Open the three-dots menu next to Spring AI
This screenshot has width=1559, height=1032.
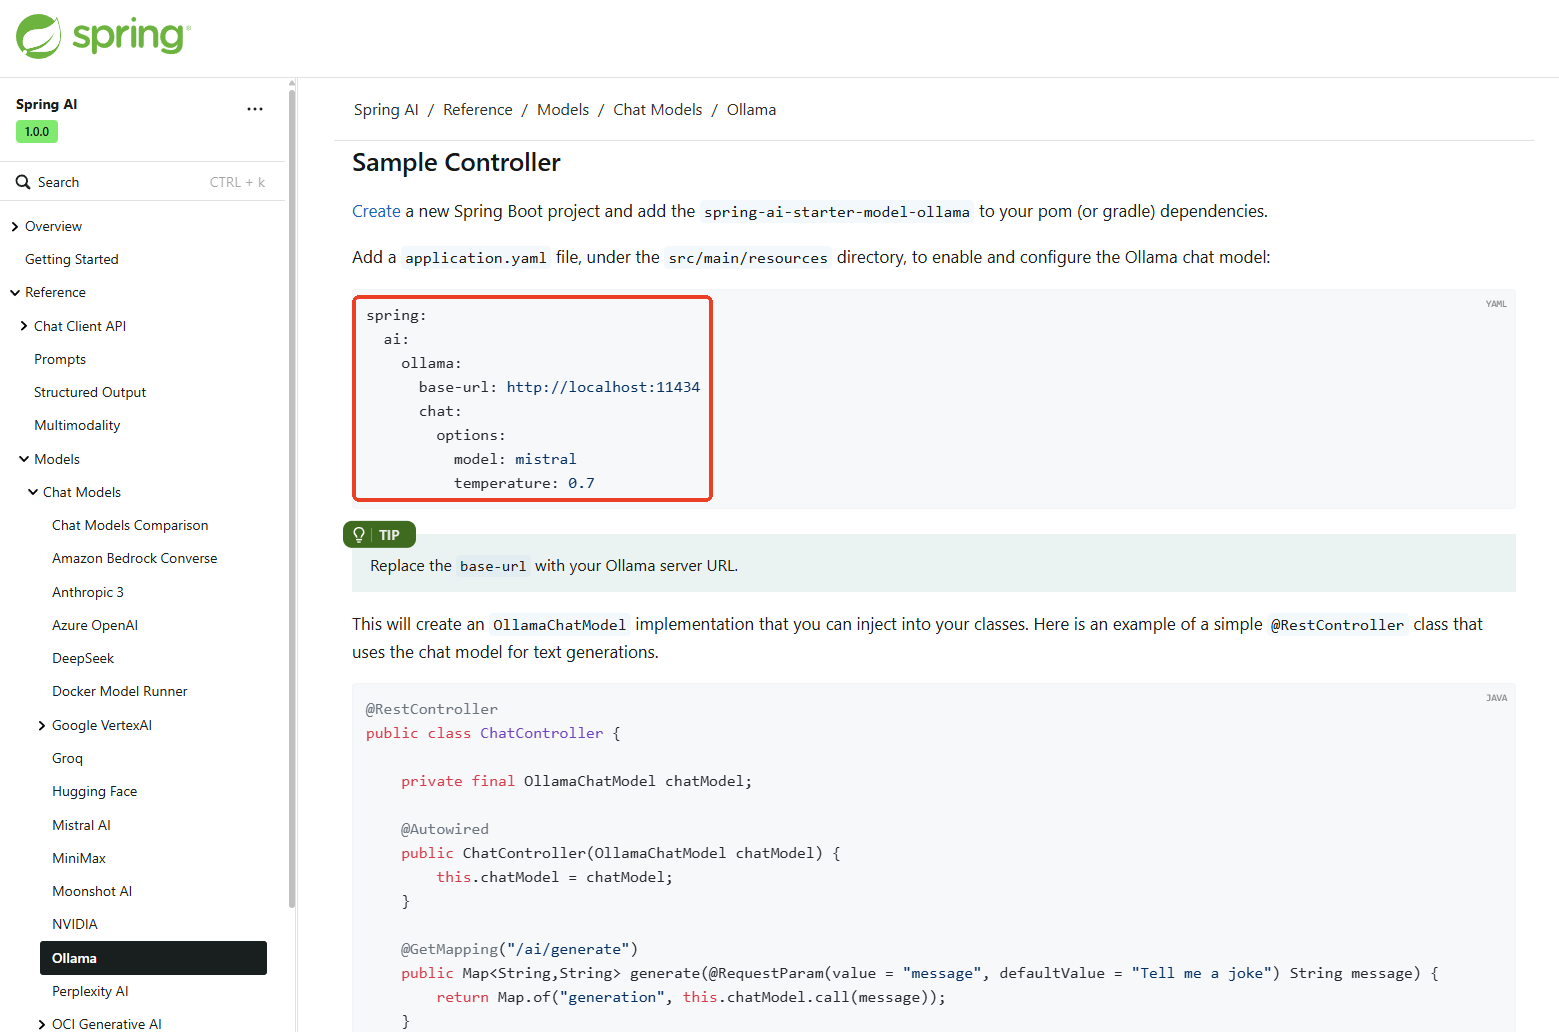tap(255, 109)
